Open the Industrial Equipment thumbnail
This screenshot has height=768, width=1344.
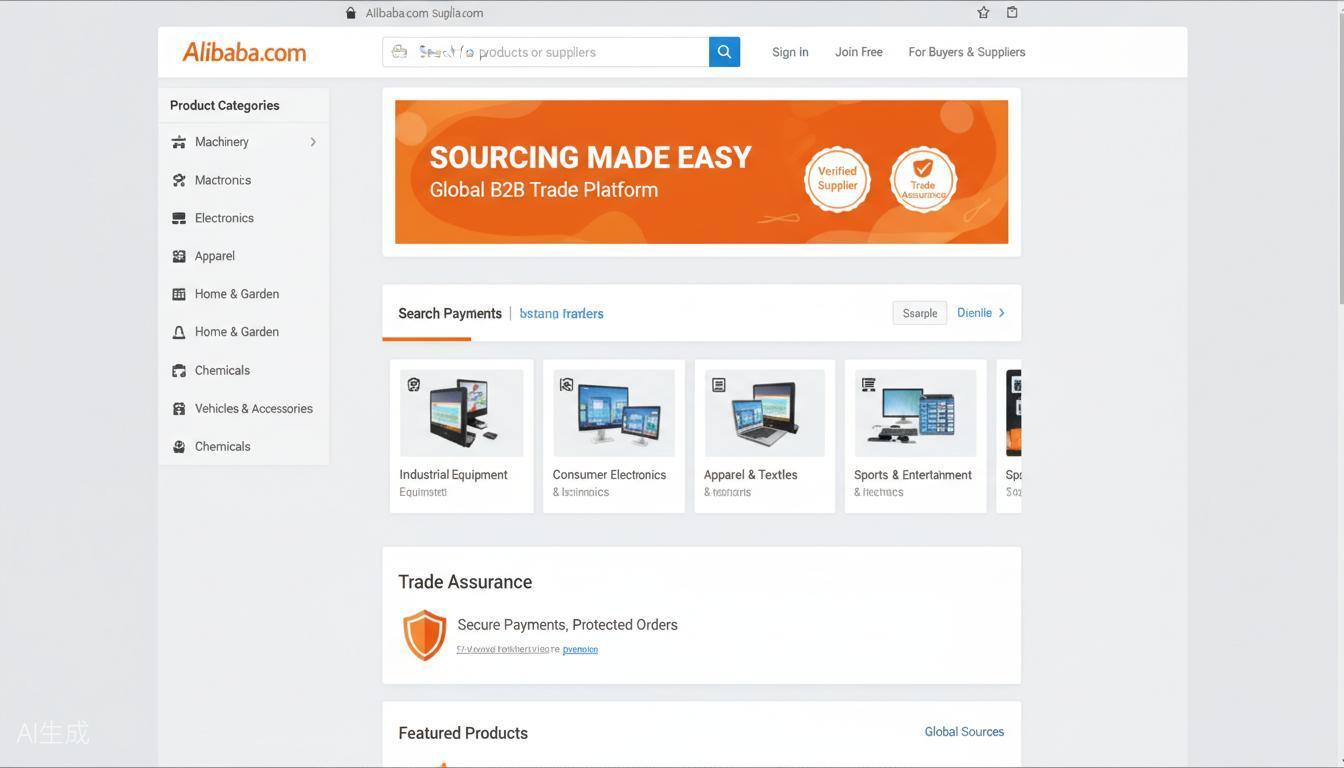tap(461, 413)
